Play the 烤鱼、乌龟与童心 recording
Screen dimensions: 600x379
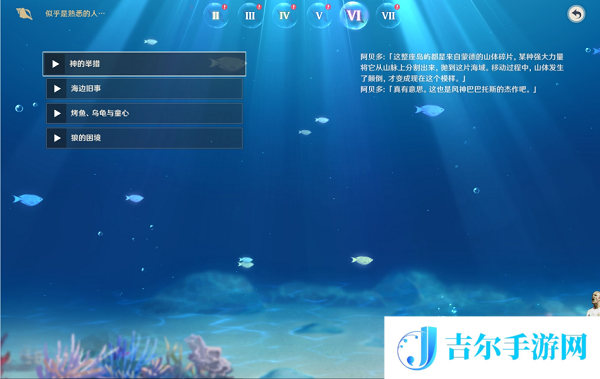coord(57,113)
